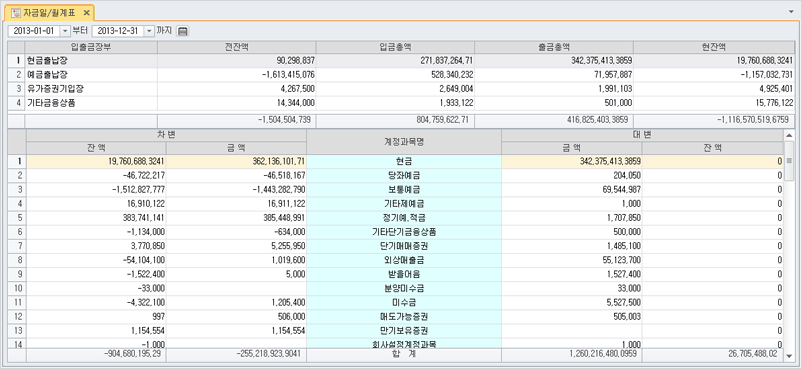The width and height of the screenshot is (802, 369).
Task: Click the upper total -1,504,504,739
Action: [285, 119]
